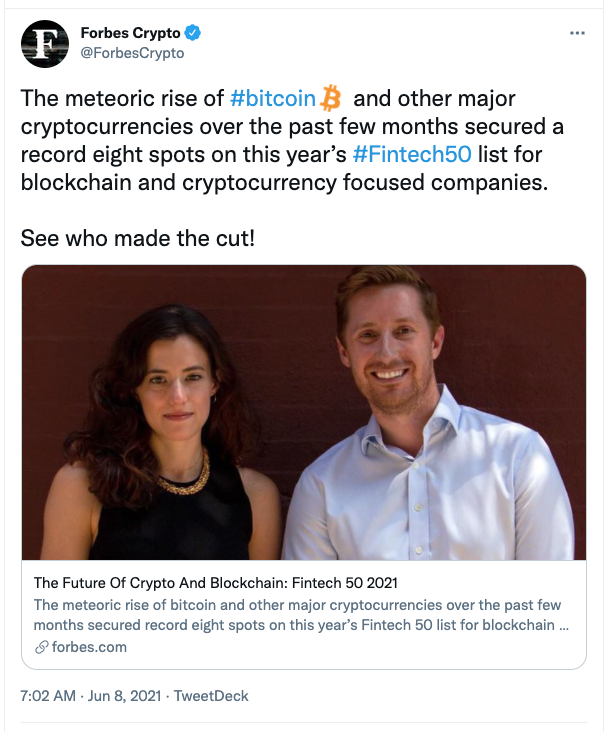608x732 pixels.
Task: Click the blue verified badge
Action: point(192,34)
